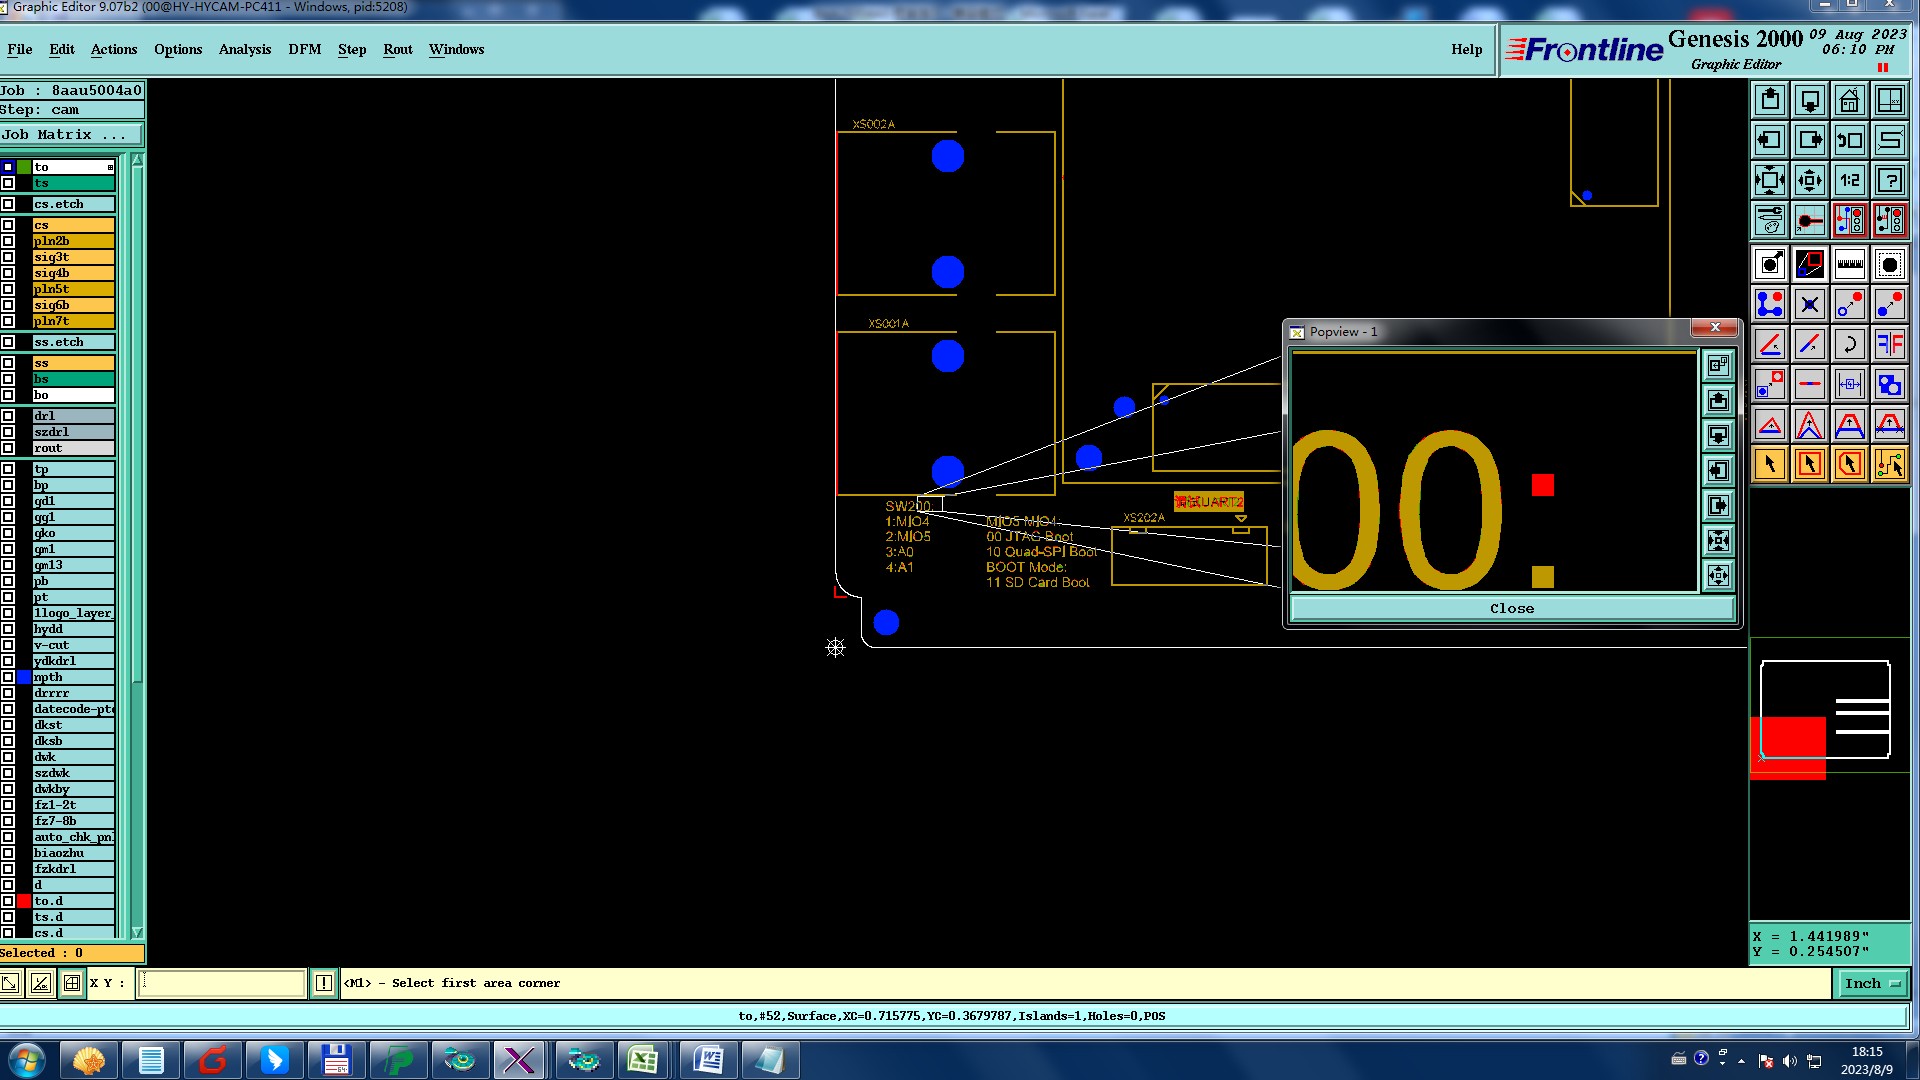This screenshot has height=1080, width=1920.
Task: Click the Popview pan up icon
Action: click(1718, 401)
